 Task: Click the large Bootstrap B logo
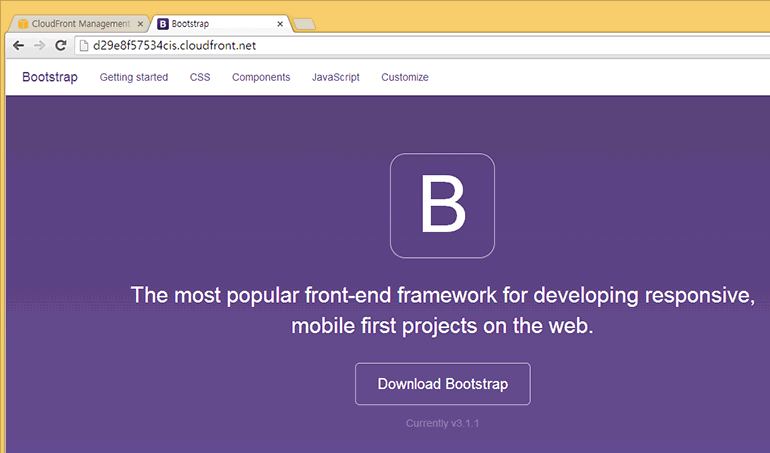pyautogui.click(x=442, y=205)
